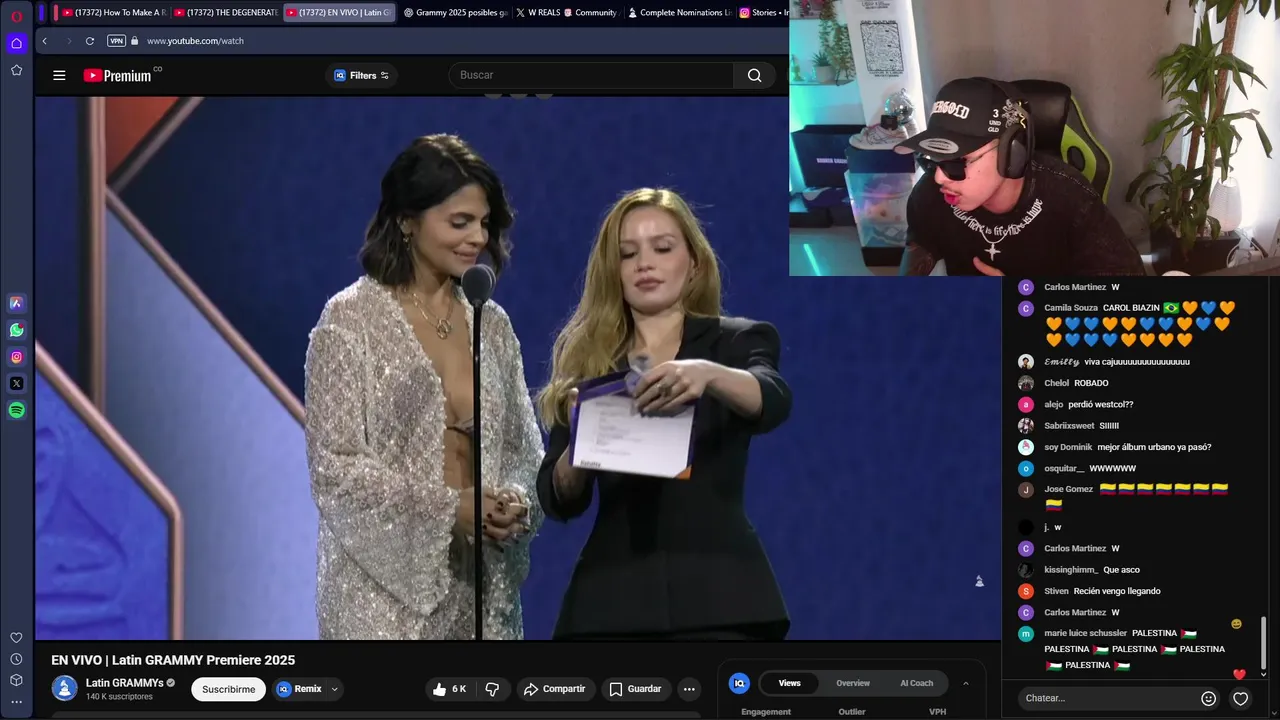Click the Suscribirme button

point(228,689)
